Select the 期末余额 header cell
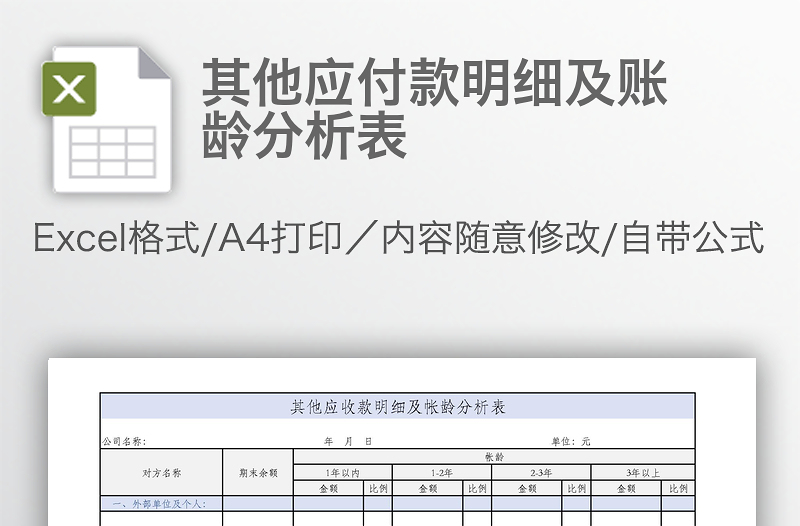 pyautogui.click(x=258, y=473)
